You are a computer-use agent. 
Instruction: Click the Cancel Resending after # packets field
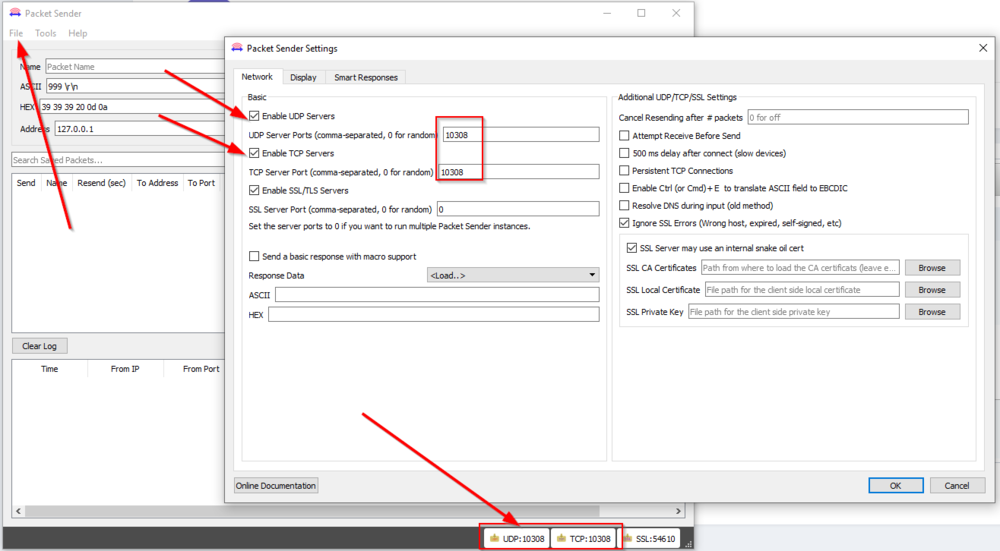(858, 117)
